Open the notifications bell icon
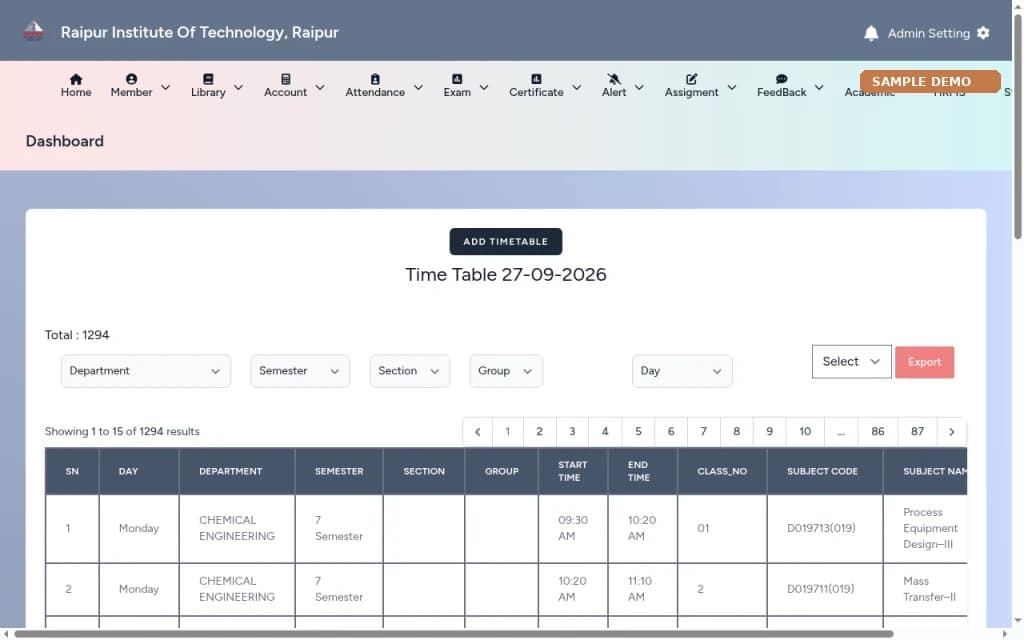The width and height of the screenshot is (1024, 640). [x=871, y=33]
